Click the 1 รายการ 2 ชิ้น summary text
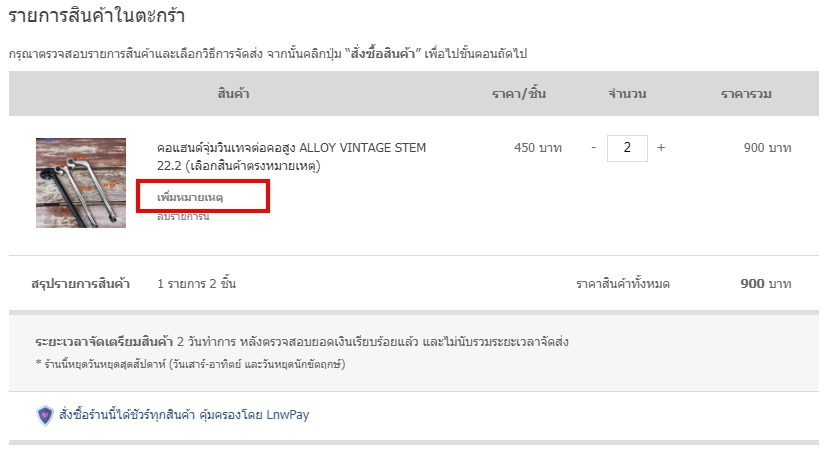Viewport: 829px width, 456px height. (196, 284)
